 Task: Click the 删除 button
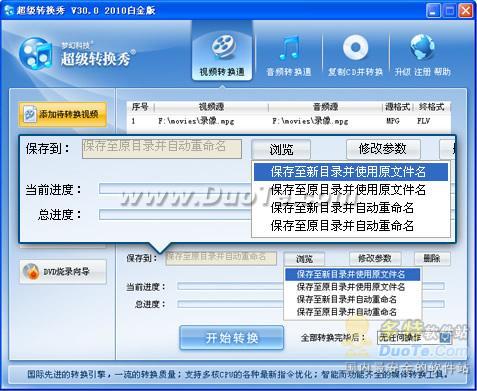pos(432,258)
